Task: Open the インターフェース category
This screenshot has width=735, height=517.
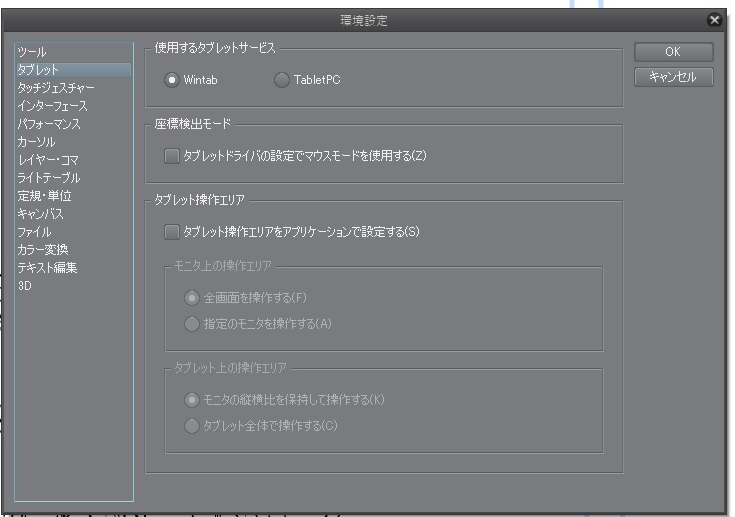Action: [x=74, y=106]
